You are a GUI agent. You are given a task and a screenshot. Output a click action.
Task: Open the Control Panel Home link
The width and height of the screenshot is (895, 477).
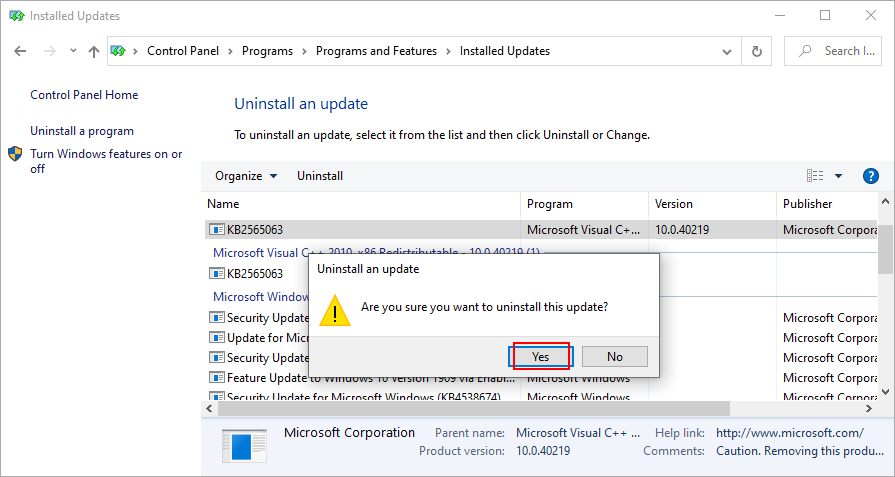point(84,95)
